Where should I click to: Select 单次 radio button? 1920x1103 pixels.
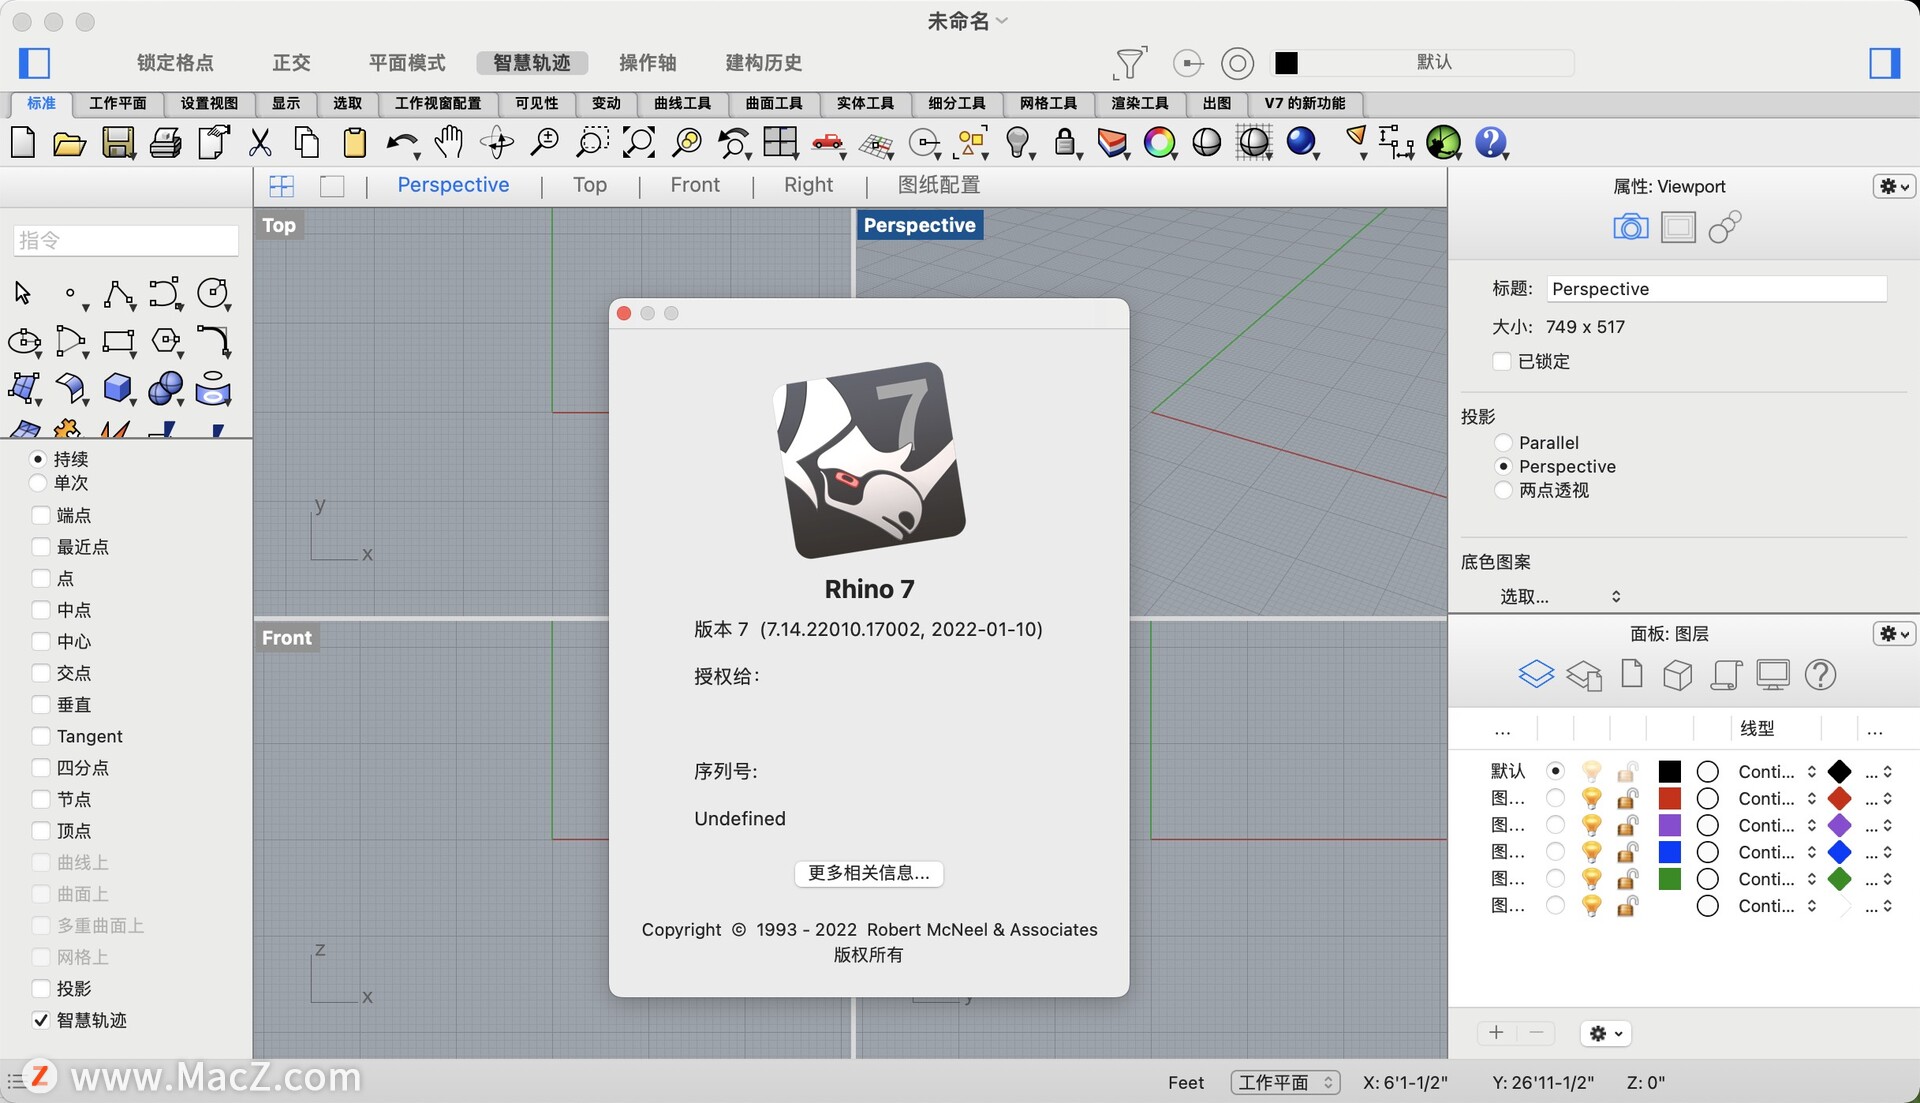point(38,483)
